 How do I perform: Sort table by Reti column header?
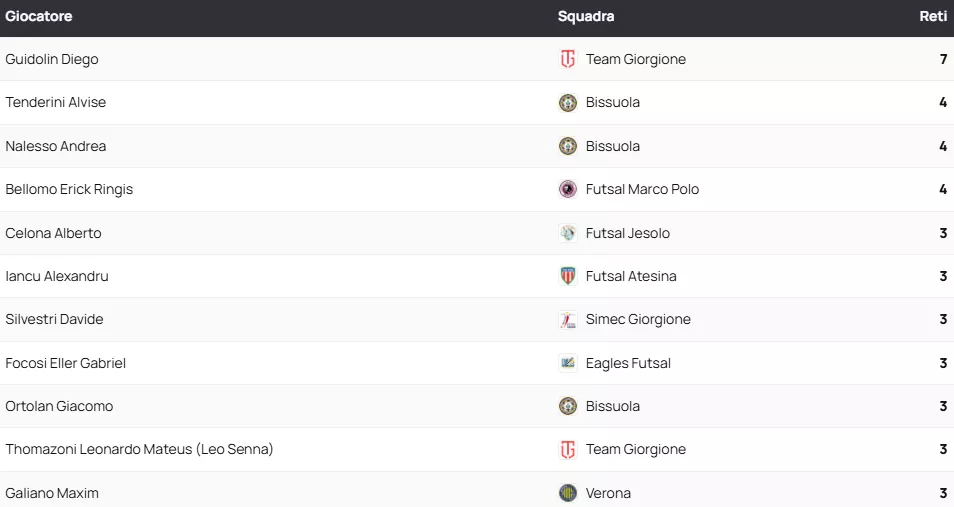[x=933, y=16]
